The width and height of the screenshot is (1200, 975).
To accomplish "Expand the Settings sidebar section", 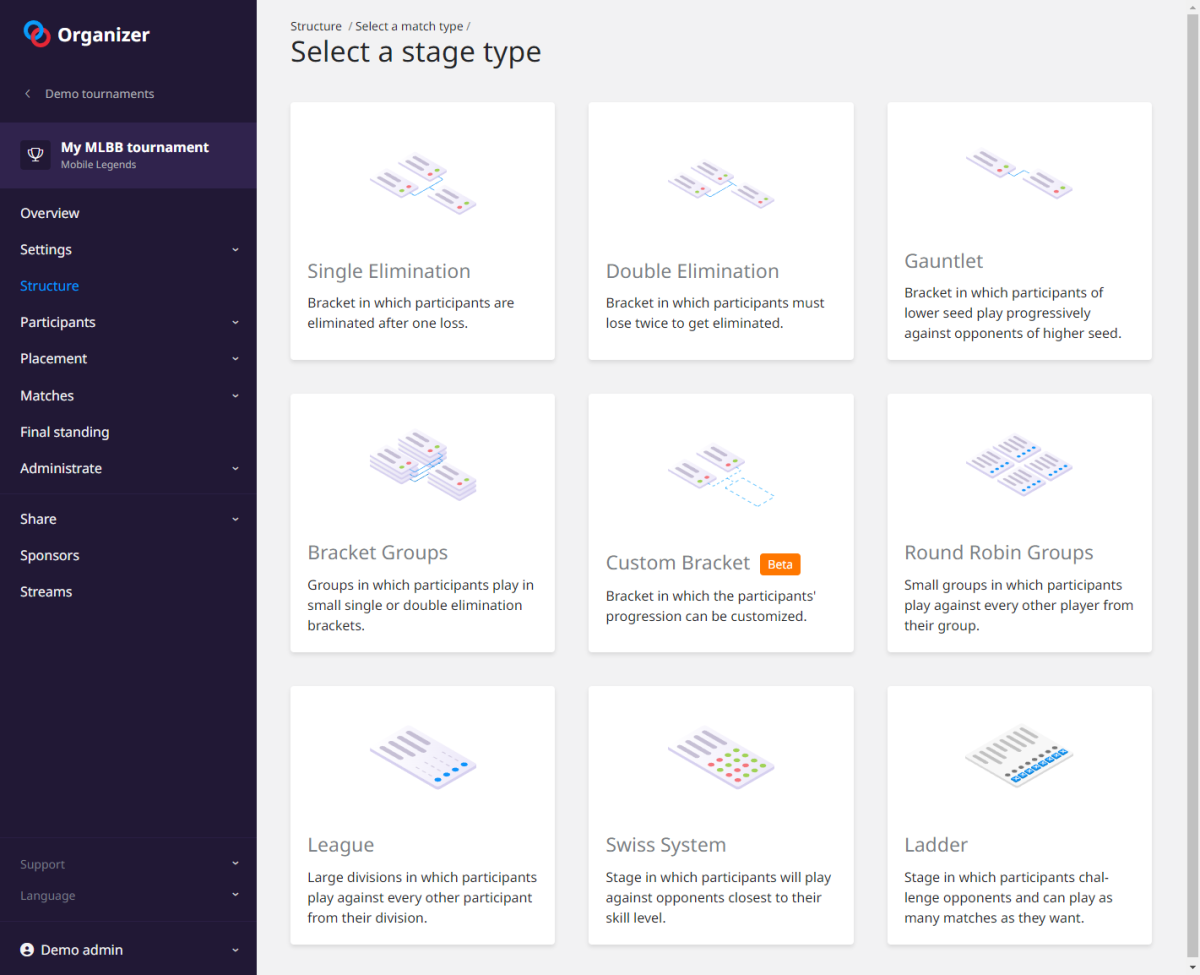I will (235, 250).
